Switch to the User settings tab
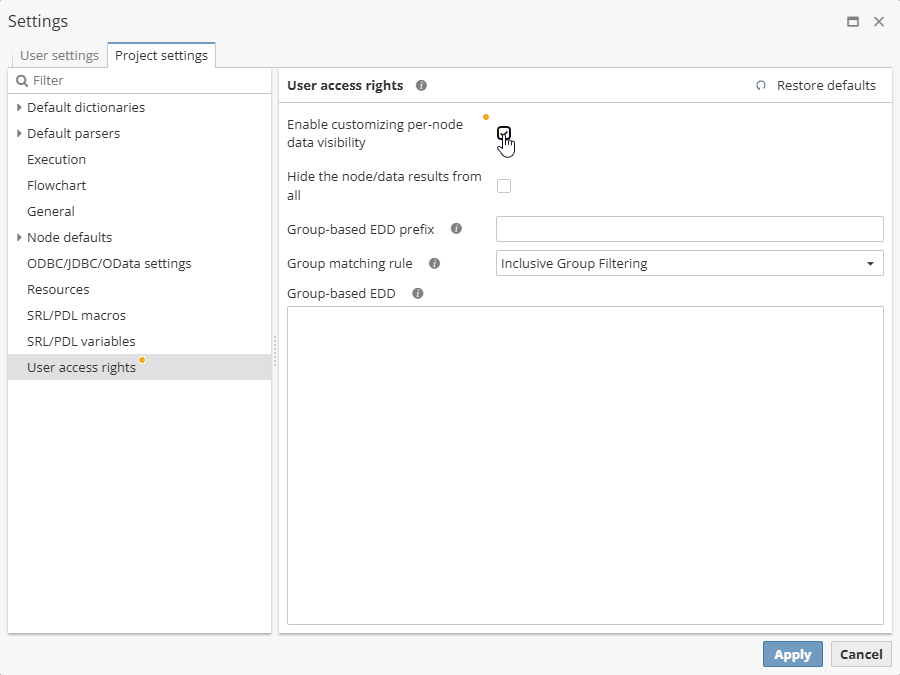Screen dimensions: 900x675 coord(59,55)
